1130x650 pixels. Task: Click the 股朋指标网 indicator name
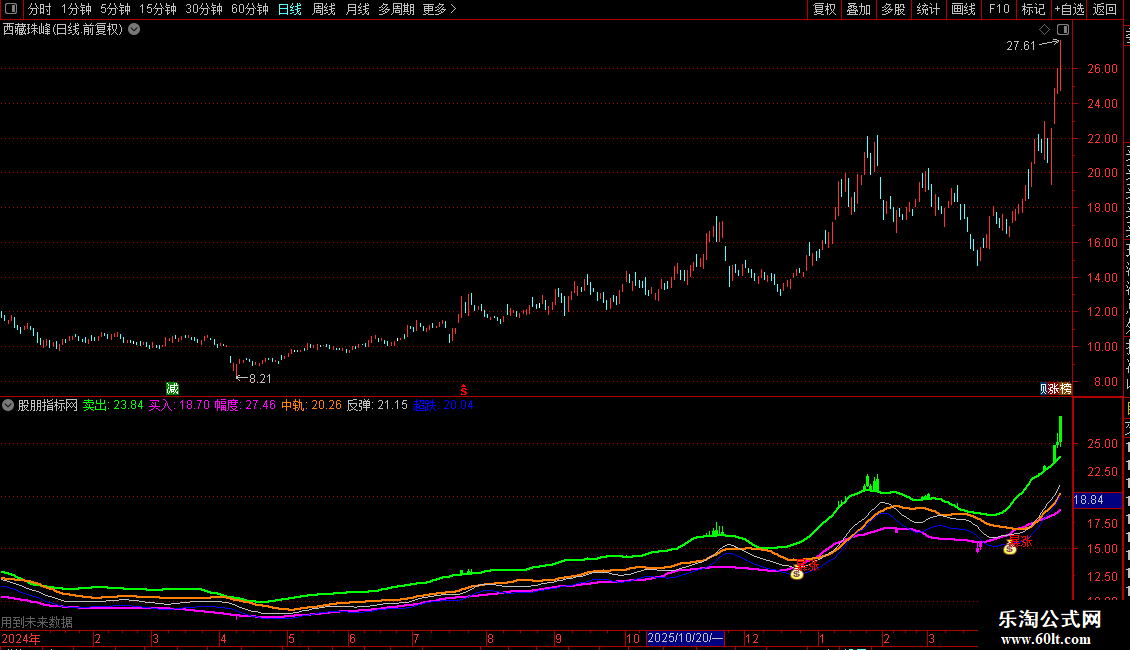pos(48,405)
